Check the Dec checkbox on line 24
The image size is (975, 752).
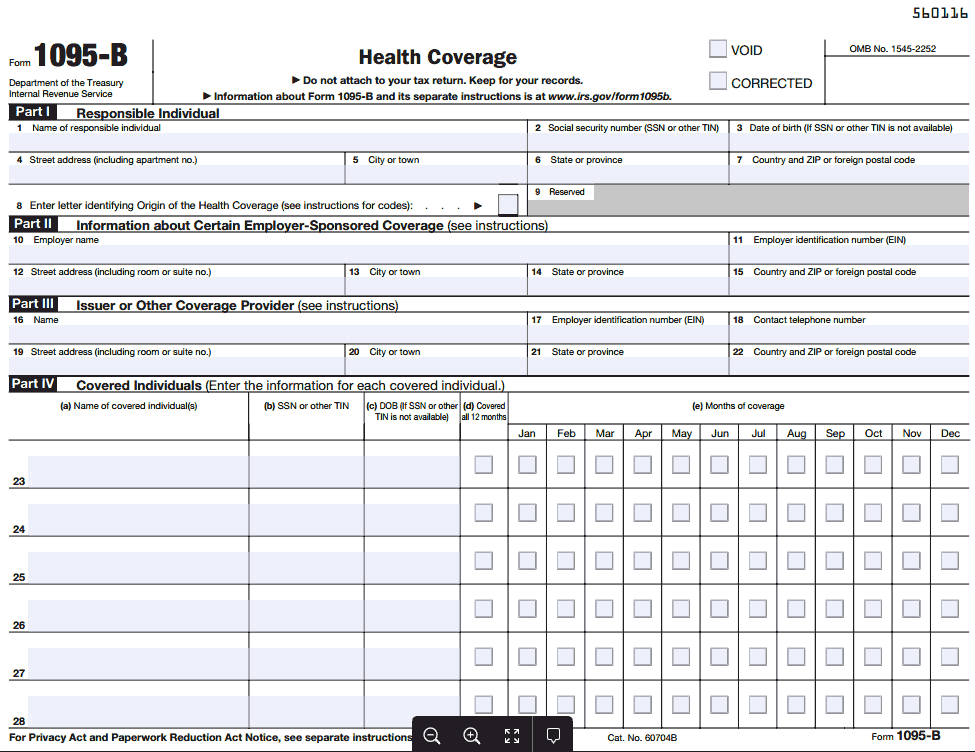click(950, 513)
